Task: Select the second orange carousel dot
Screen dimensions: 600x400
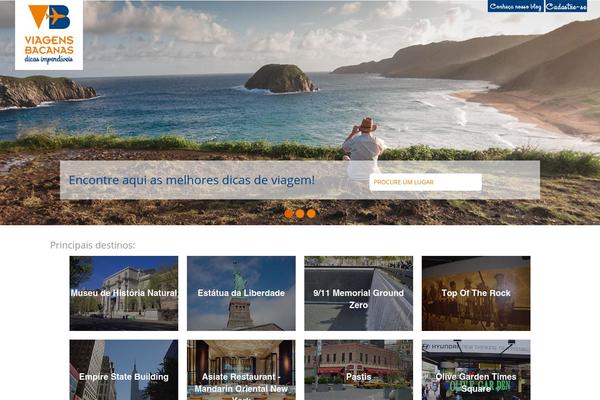Action: pos(300,214)
